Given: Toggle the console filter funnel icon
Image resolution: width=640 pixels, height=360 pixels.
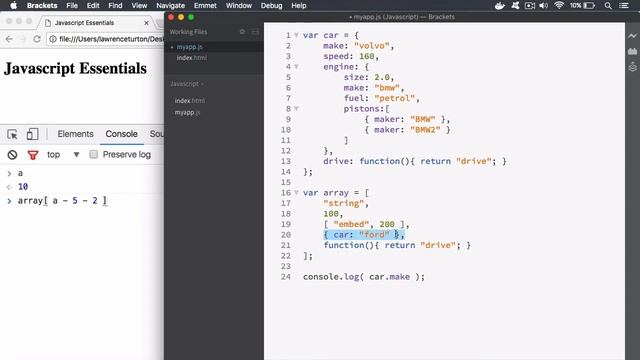Looking at the screenshot, I should 33,155.
